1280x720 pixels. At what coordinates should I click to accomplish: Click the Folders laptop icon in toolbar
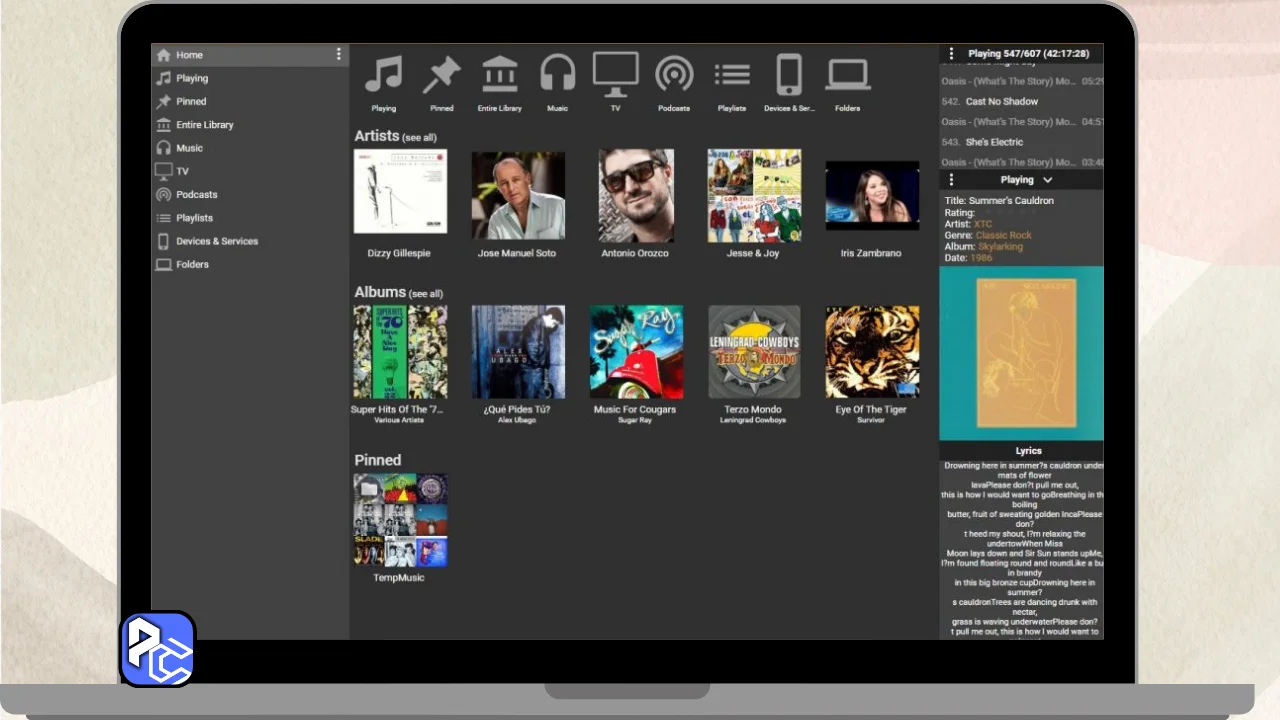[847, 75]
